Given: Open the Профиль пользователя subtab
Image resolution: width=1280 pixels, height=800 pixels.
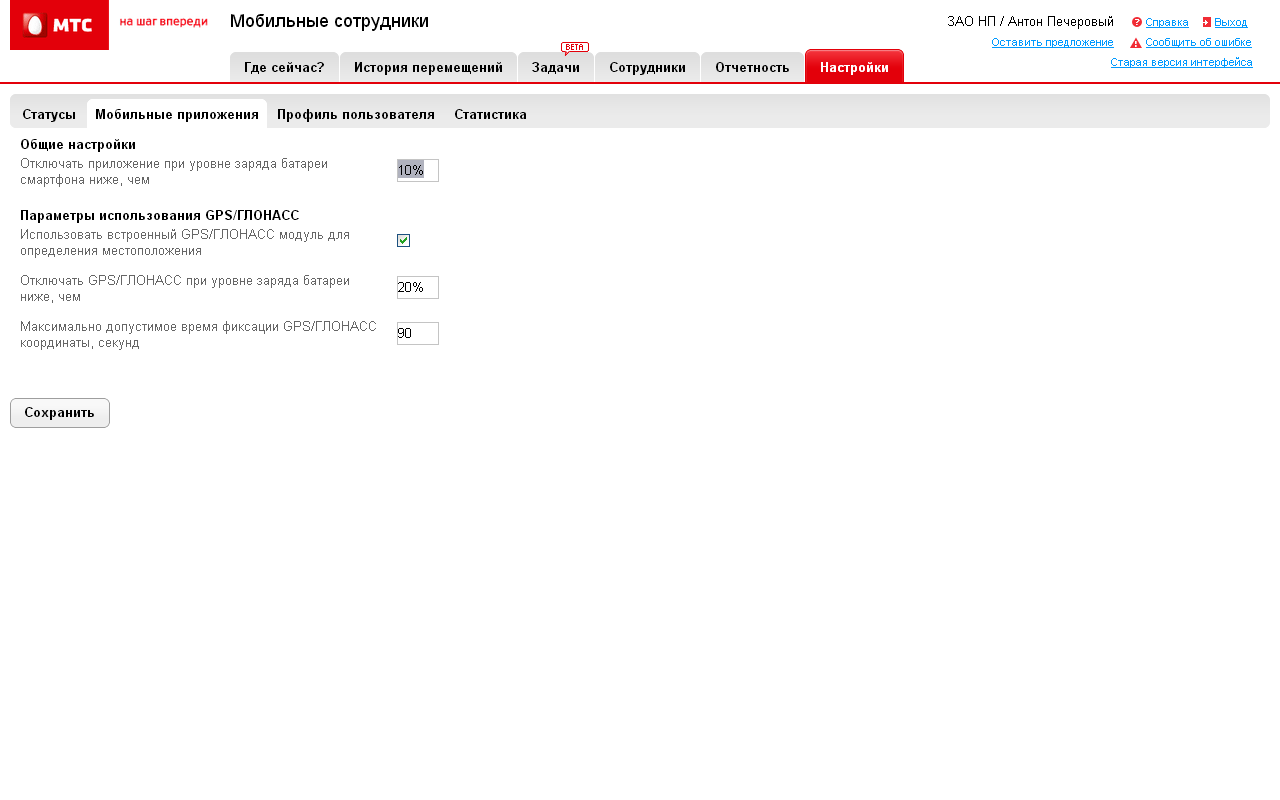Looking at the screenshot, I should point(356,114).
